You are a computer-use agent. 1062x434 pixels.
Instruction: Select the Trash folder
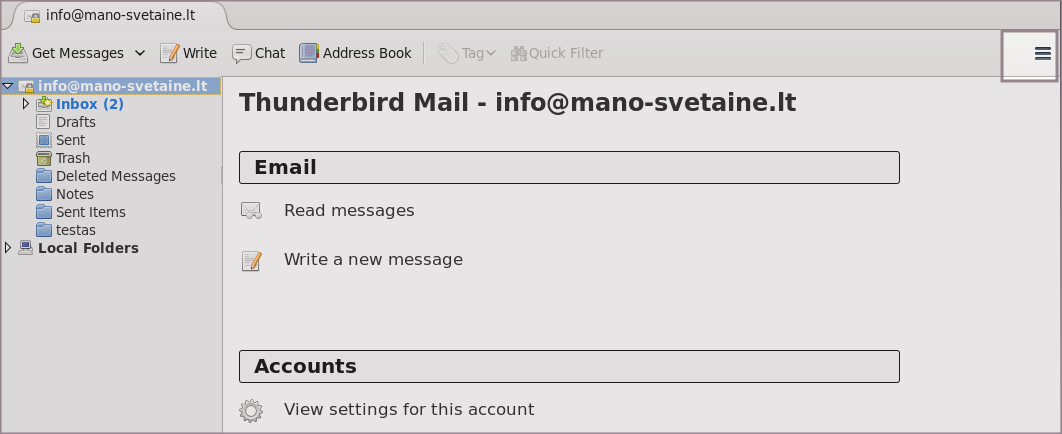(72, 158)
